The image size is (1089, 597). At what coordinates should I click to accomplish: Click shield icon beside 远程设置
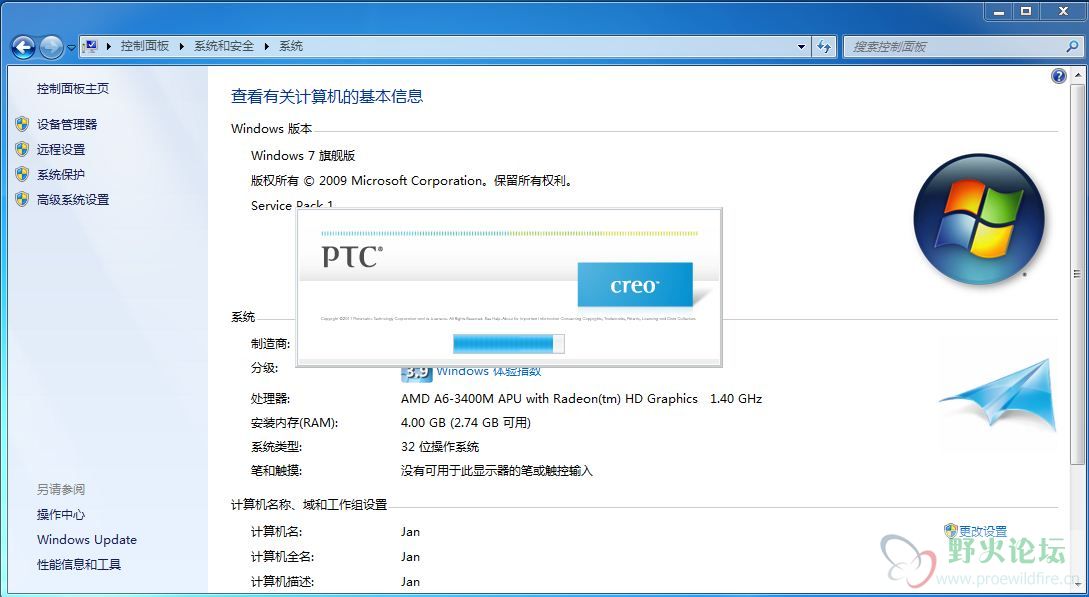coord(22,149)
